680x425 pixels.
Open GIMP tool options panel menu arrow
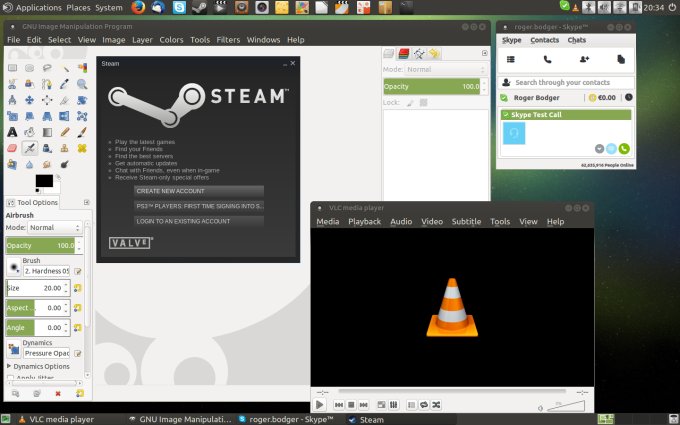tap(86, 202)
